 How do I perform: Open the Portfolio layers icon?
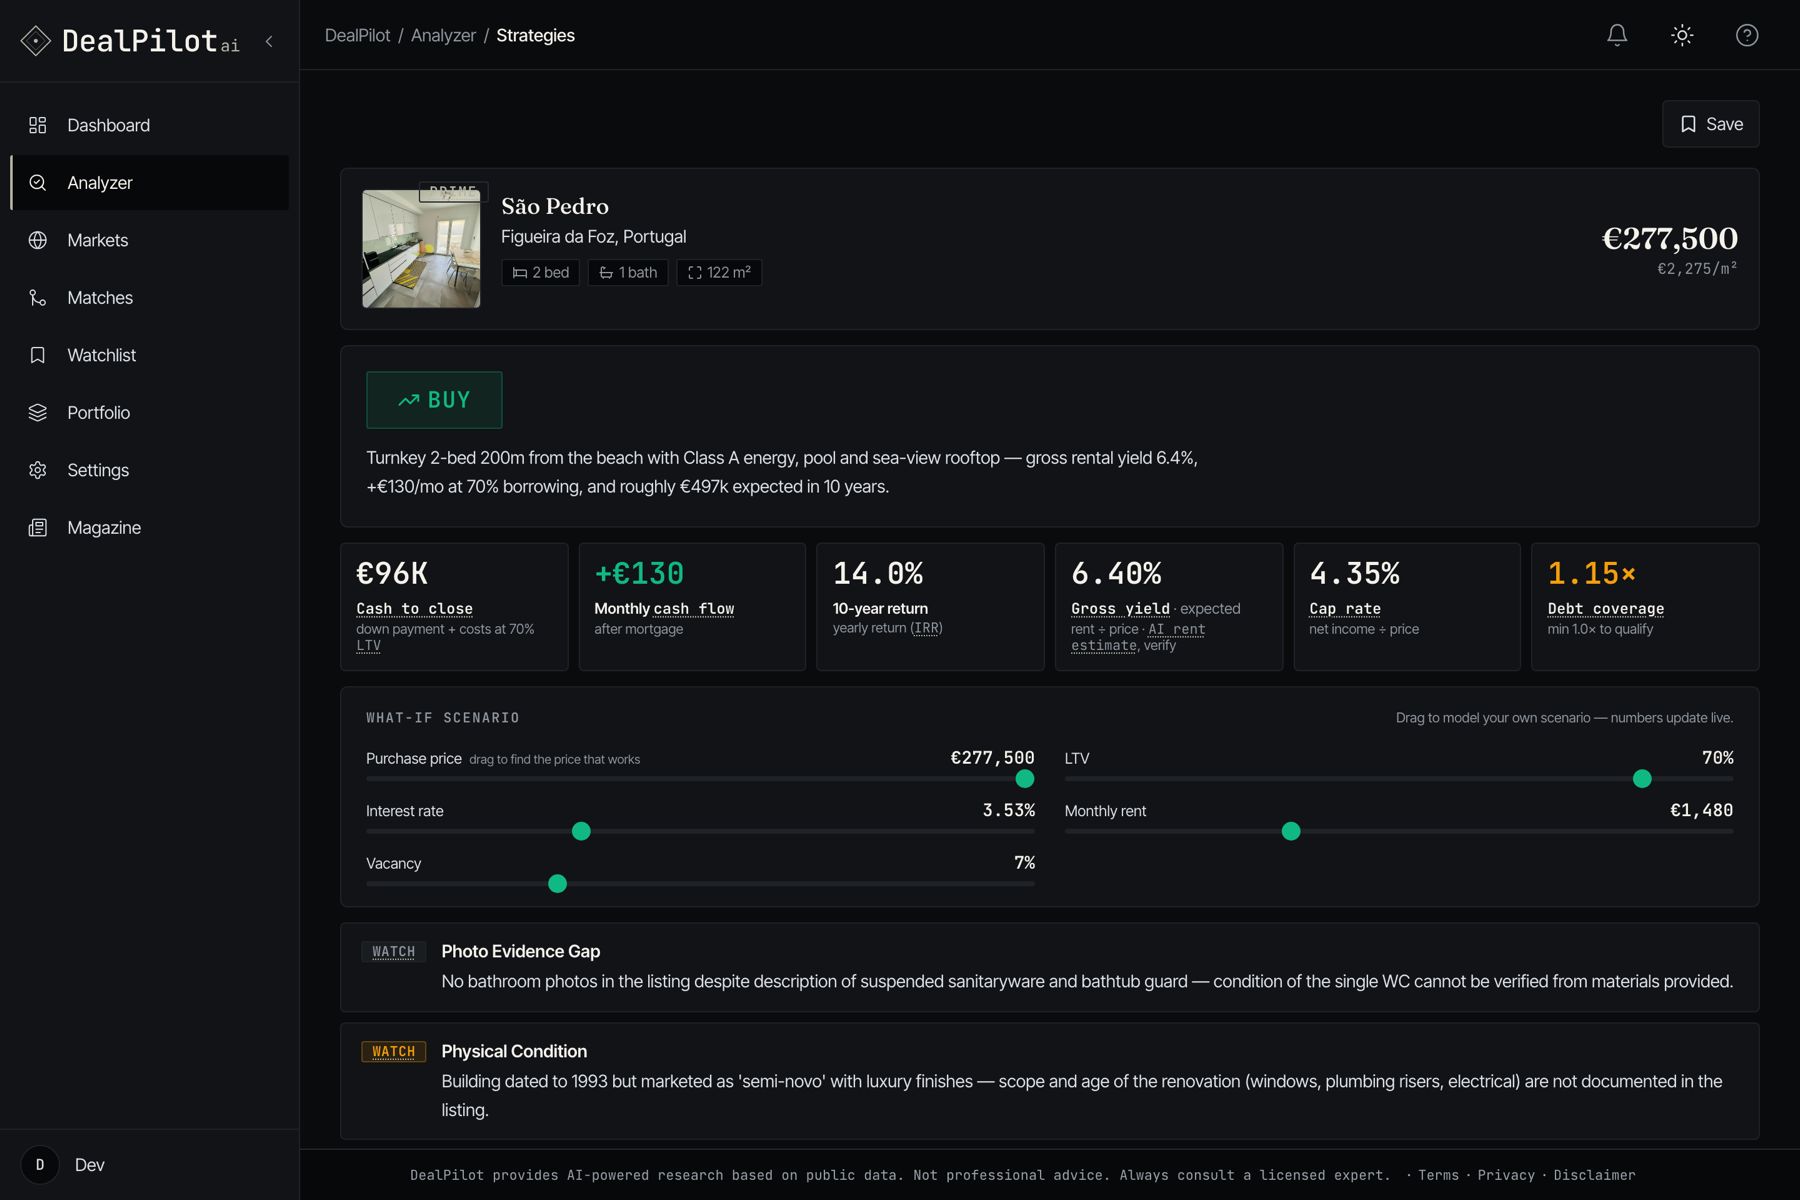coord(38,413)
